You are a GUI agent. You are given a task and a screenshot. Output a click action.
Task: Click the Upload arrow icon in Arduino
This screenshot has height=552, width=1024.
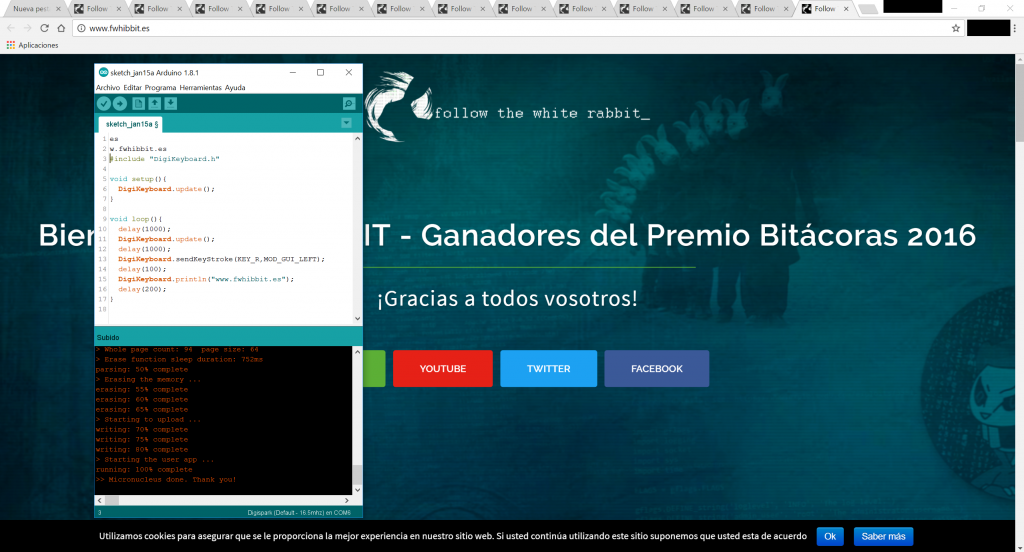pyautogui.click(x=120, y=104)
